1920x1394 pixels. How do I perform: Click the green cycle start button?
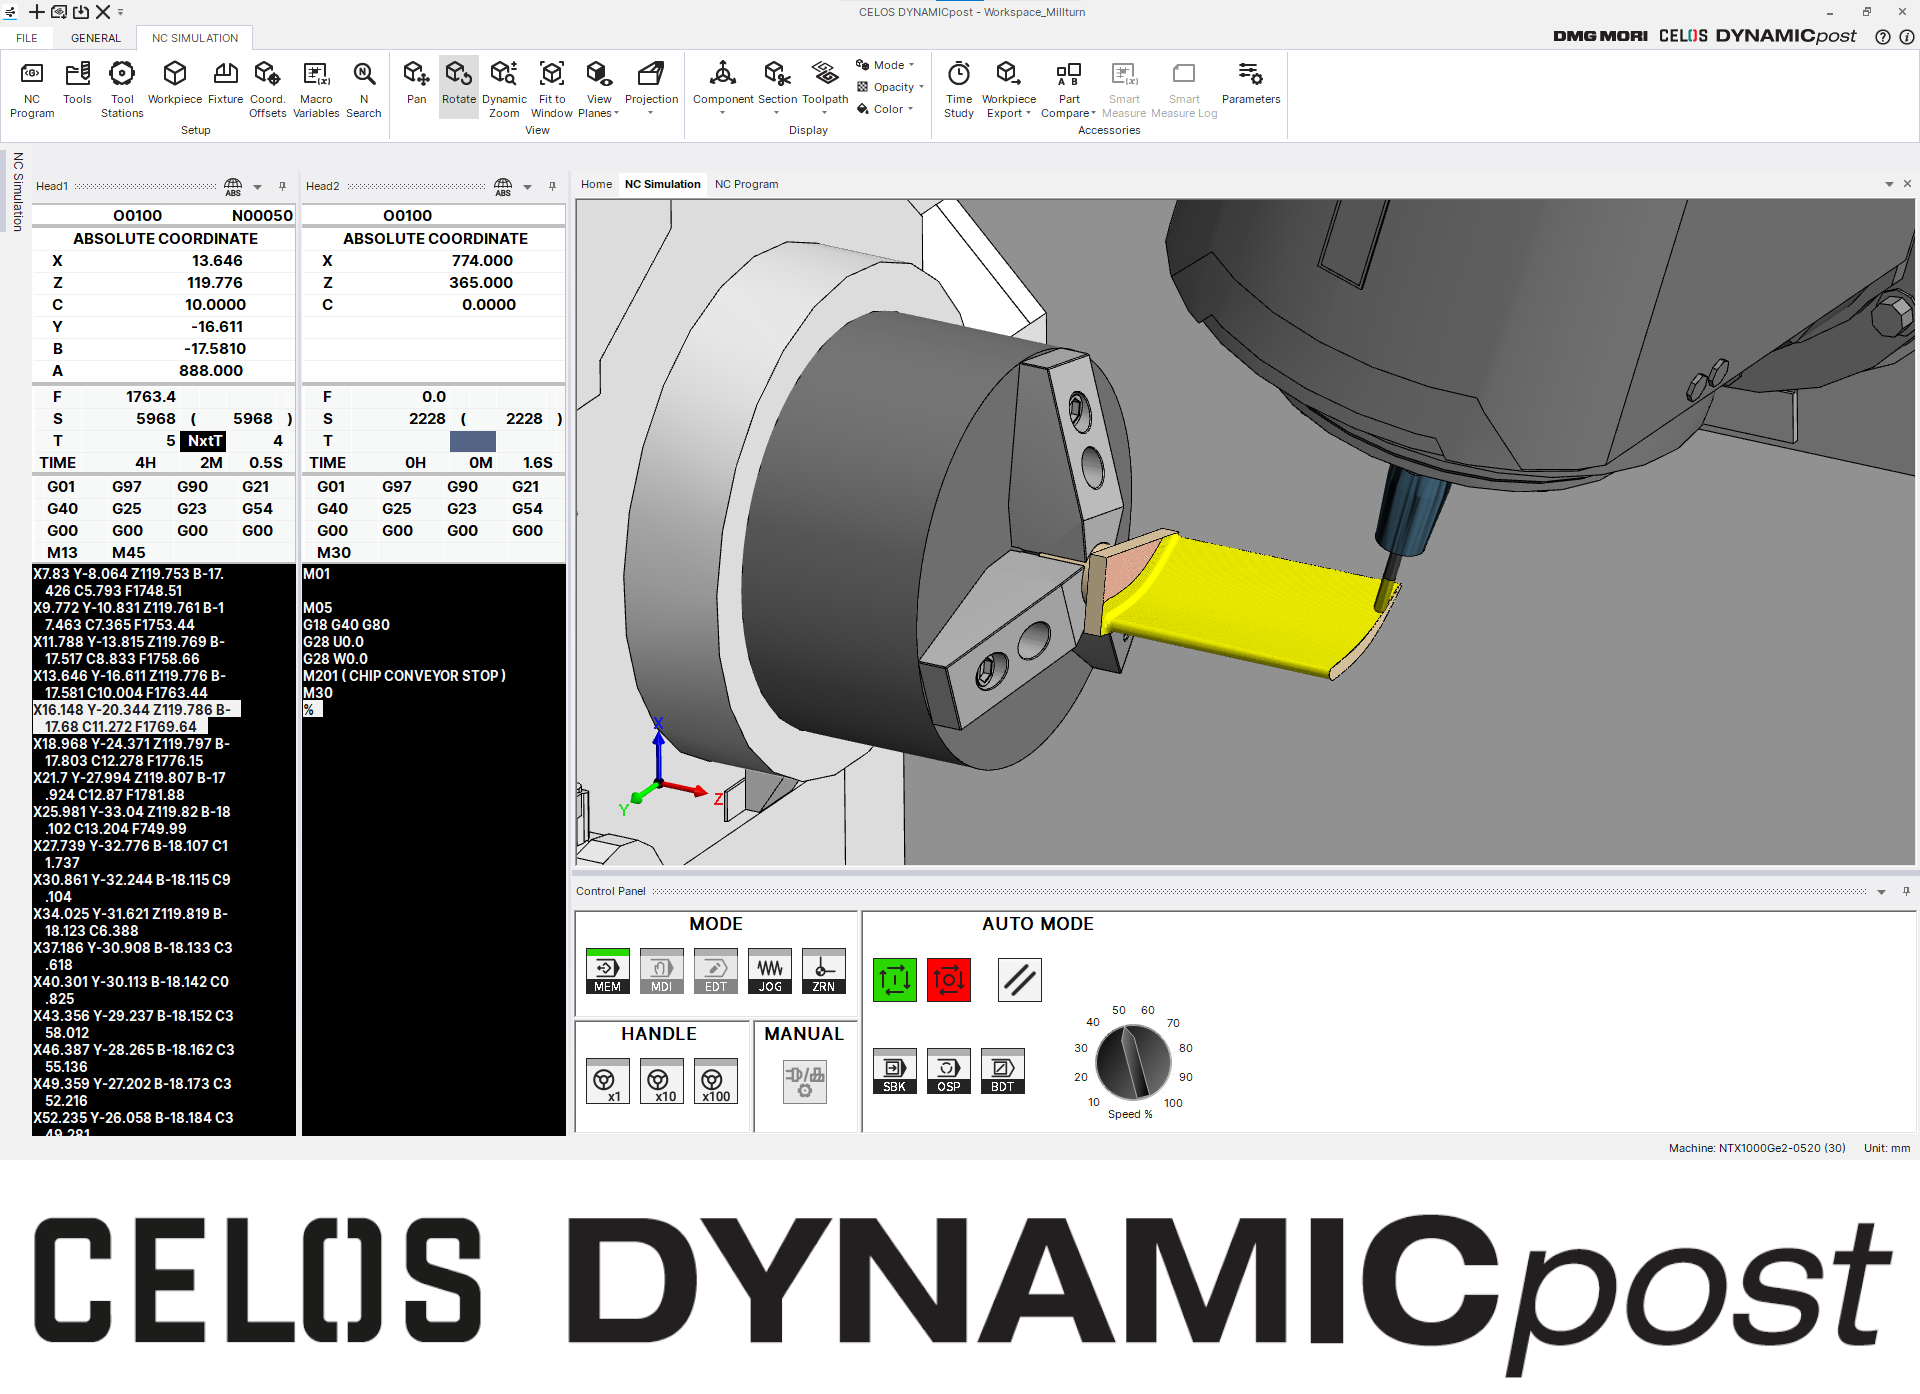tap(894, 980)
